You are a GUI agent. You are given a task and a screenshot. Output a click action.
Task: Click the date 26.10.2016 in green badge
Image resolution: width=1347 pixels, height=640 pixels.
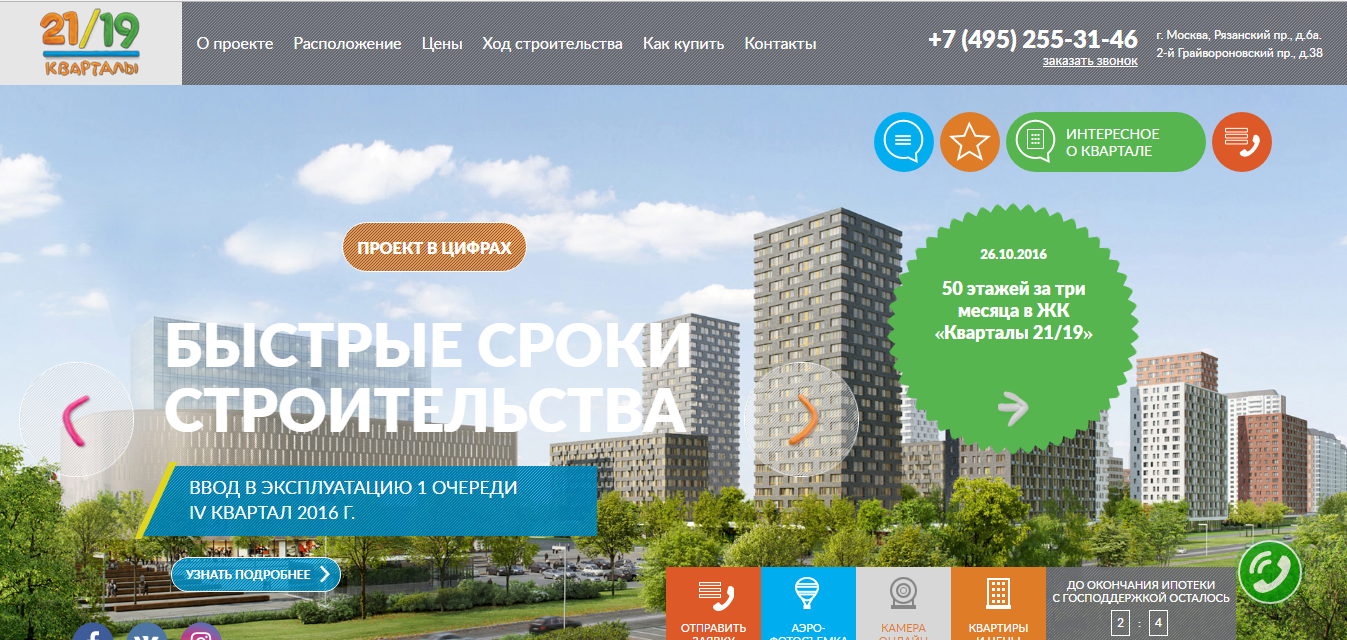point(1013,254)
